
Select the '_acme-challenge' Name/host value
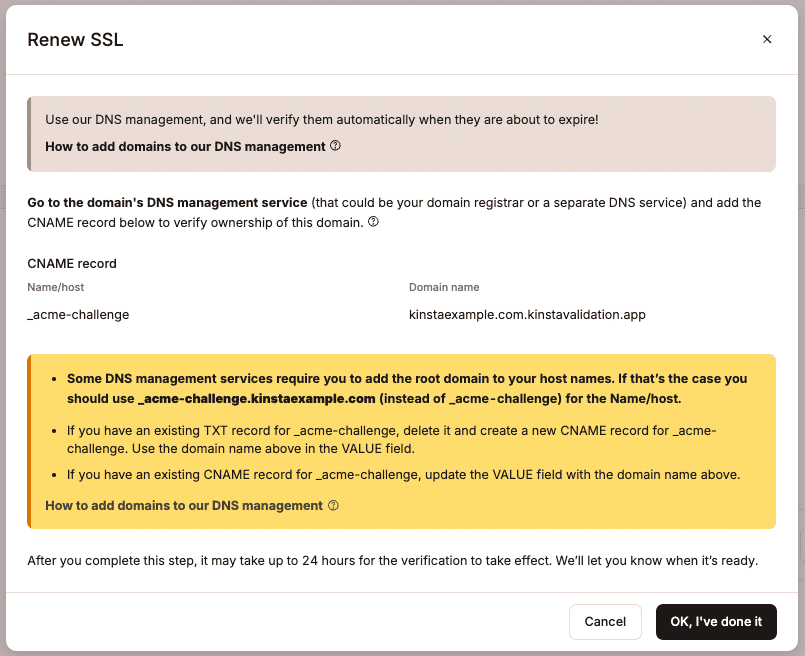78,314
